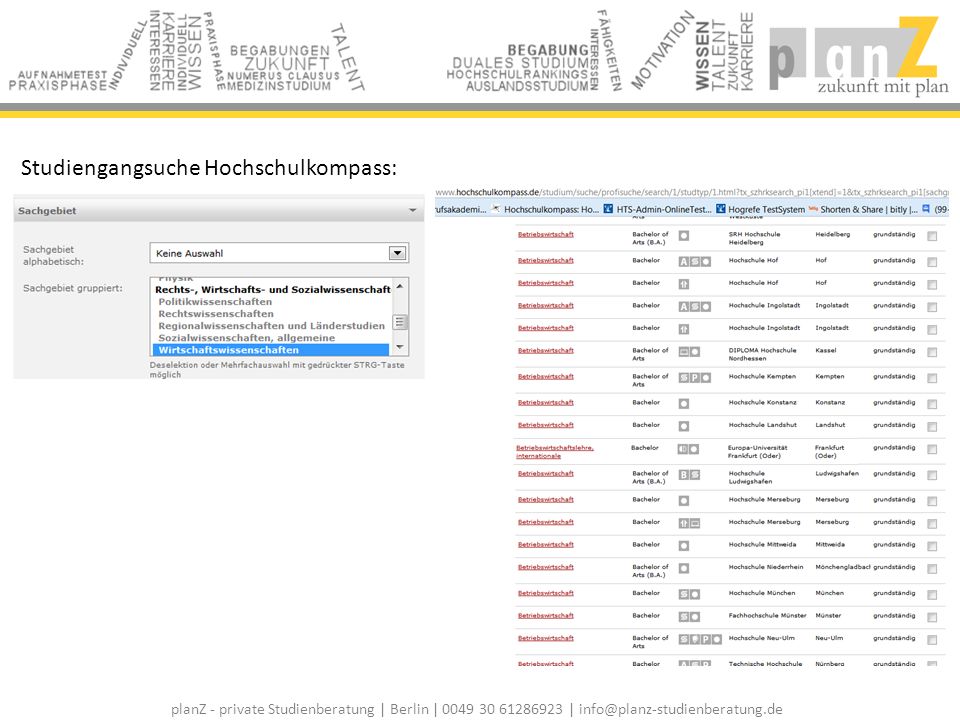Click the circle icon in the Fachhochschule Münster row
960x720 pixels.
coord(695,617)
